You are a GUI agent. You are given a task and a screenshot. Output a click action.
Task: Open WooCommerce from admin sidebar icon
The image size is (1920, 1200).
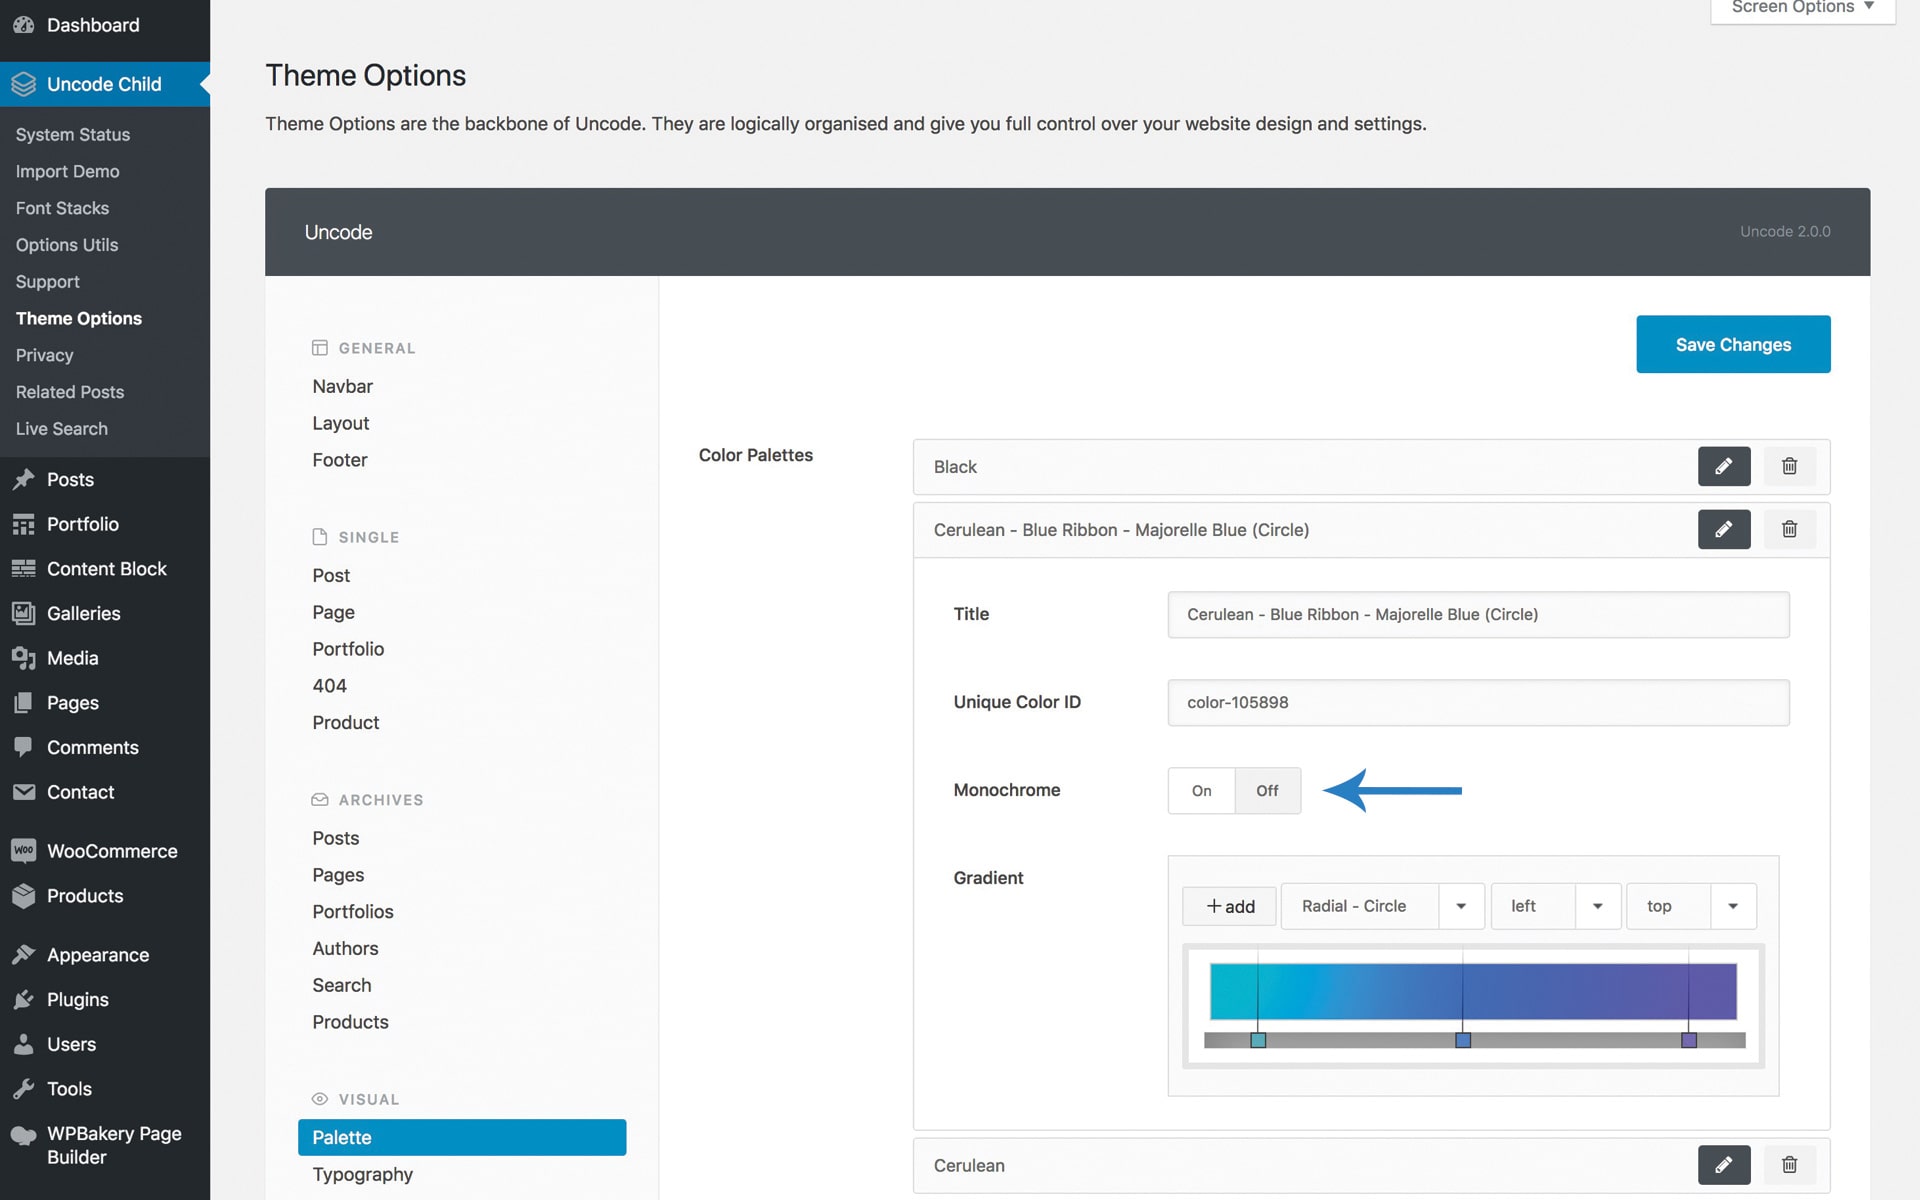click(x=24, y=851)
